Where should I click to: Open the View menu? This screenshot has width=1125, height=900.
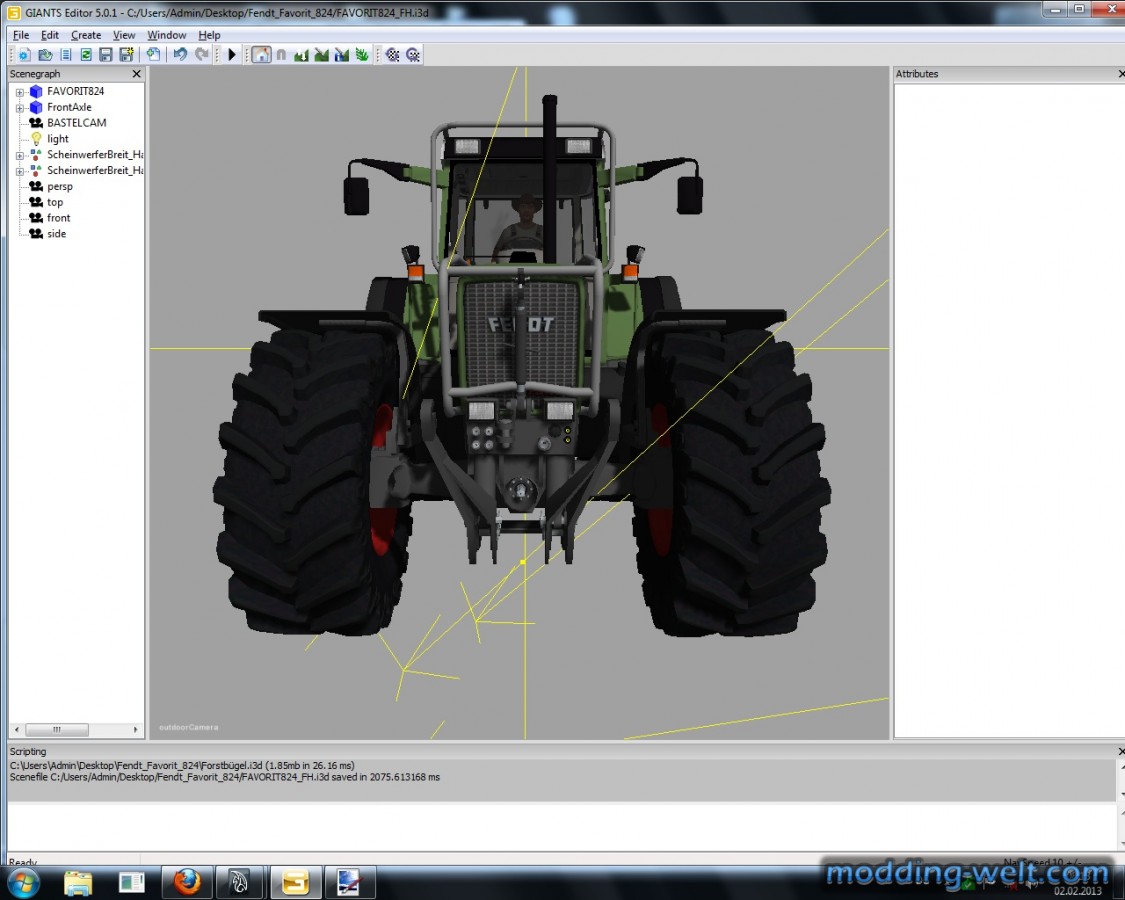[123, 34]
